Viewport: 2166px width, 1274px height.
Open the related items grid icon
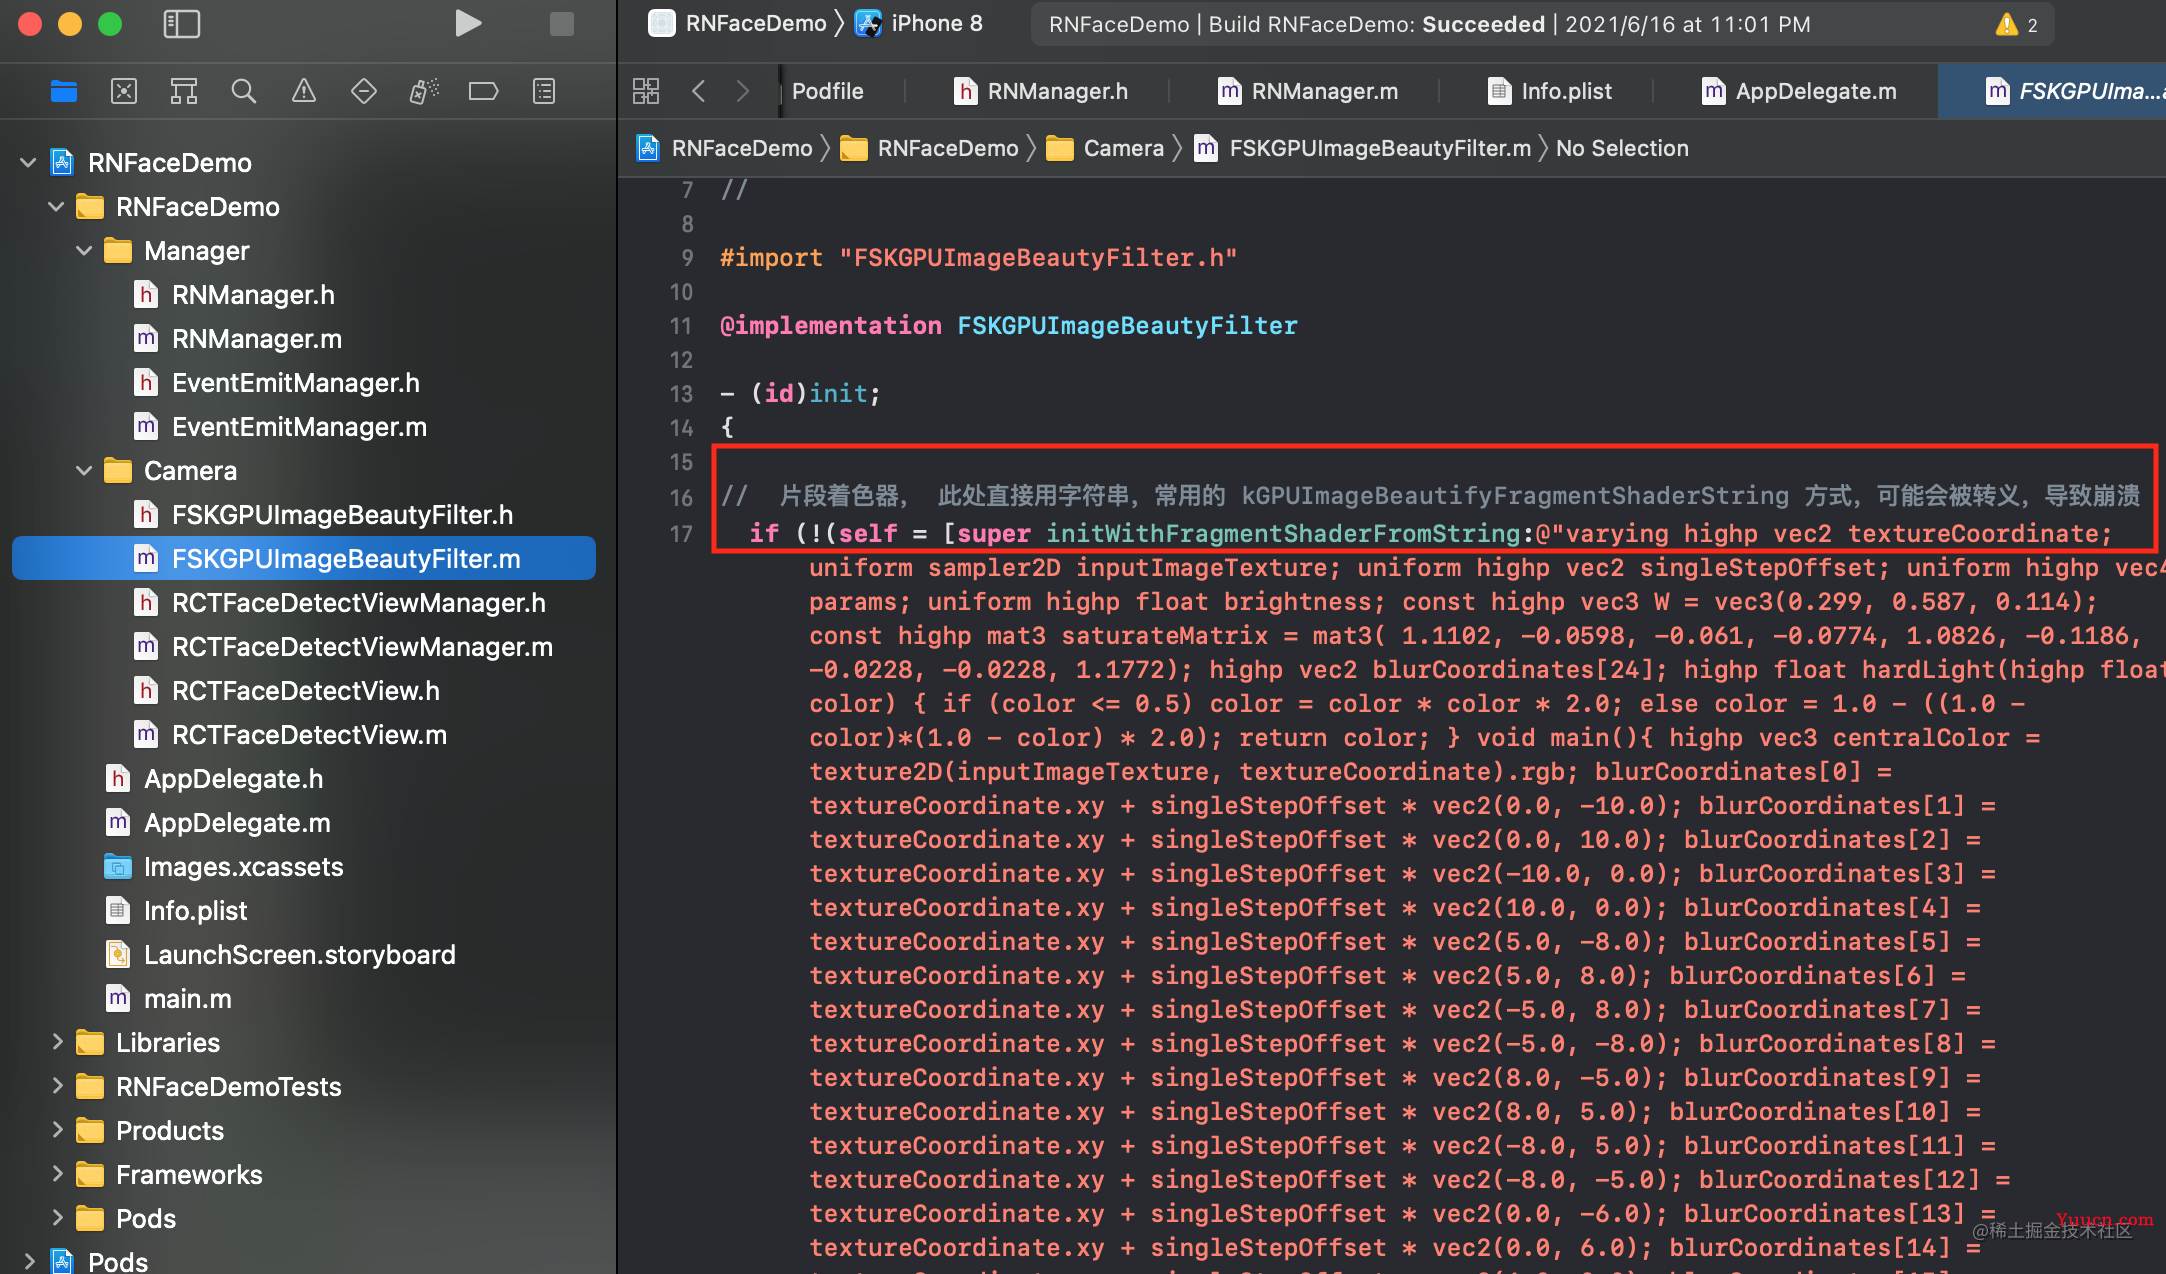646,91
